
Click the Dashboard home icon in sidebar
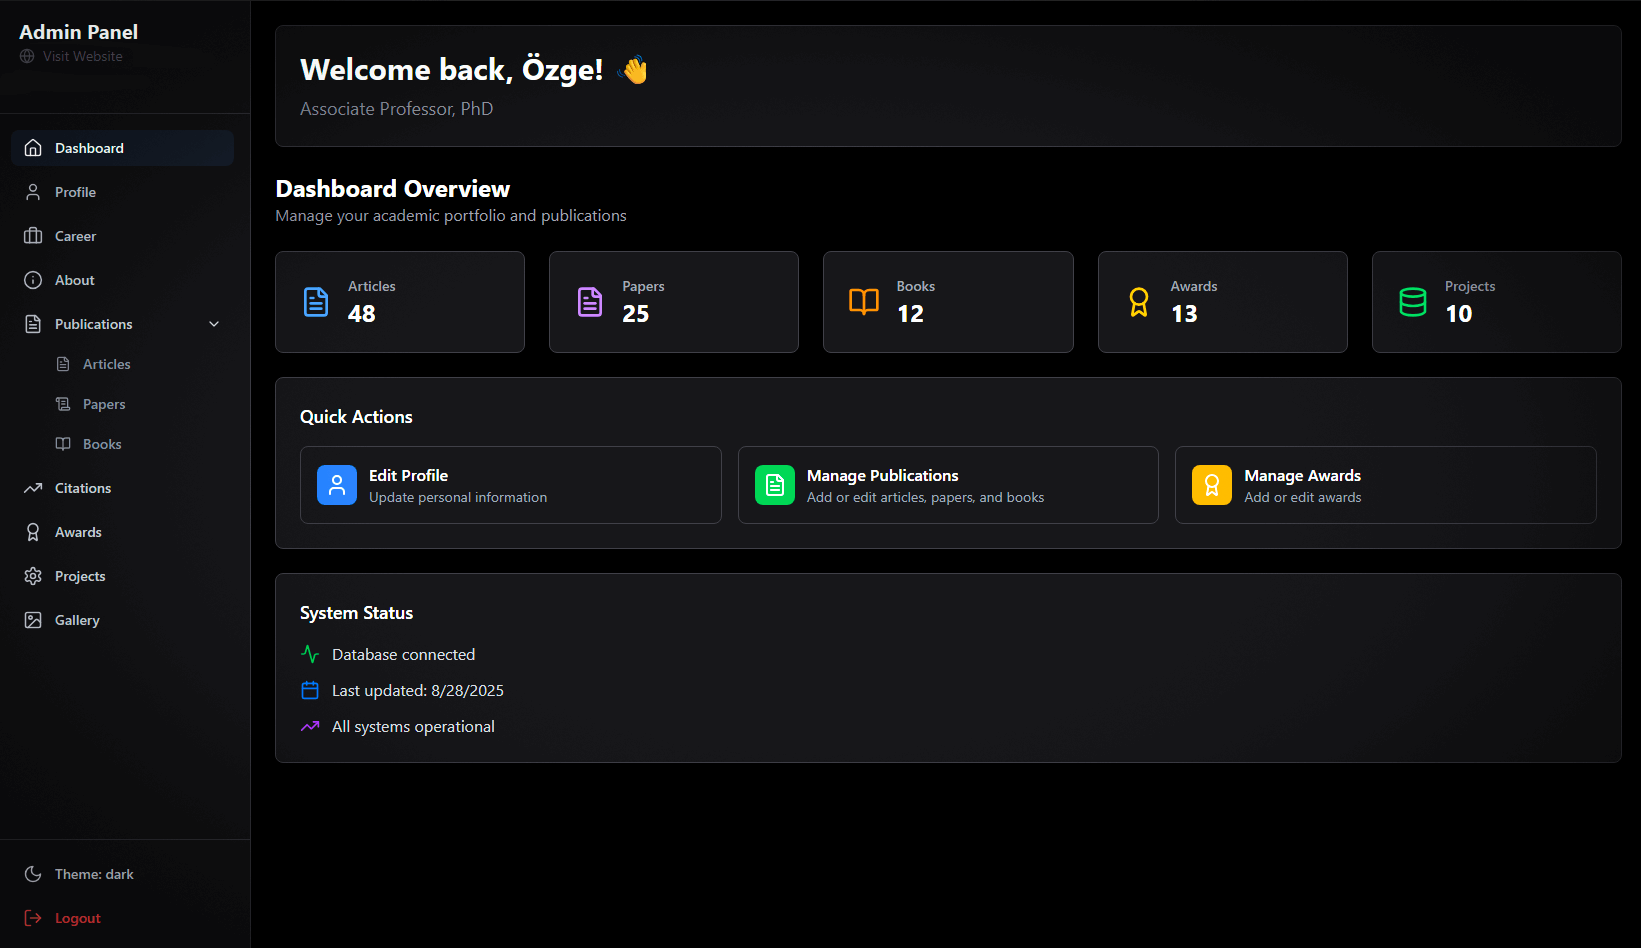pos(33,148)
